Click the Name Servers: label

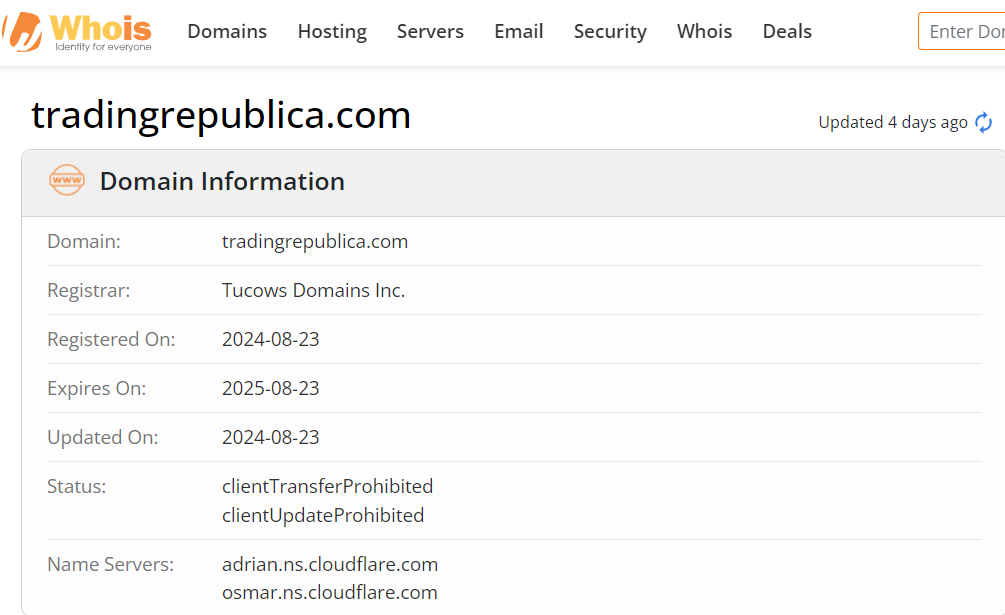point(110,564)
